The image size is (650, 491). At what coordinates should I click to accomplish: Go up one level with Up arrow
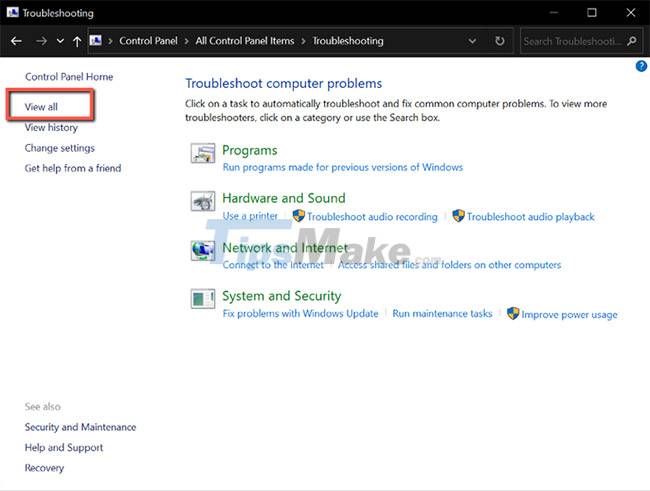click(x=77, y=41)
